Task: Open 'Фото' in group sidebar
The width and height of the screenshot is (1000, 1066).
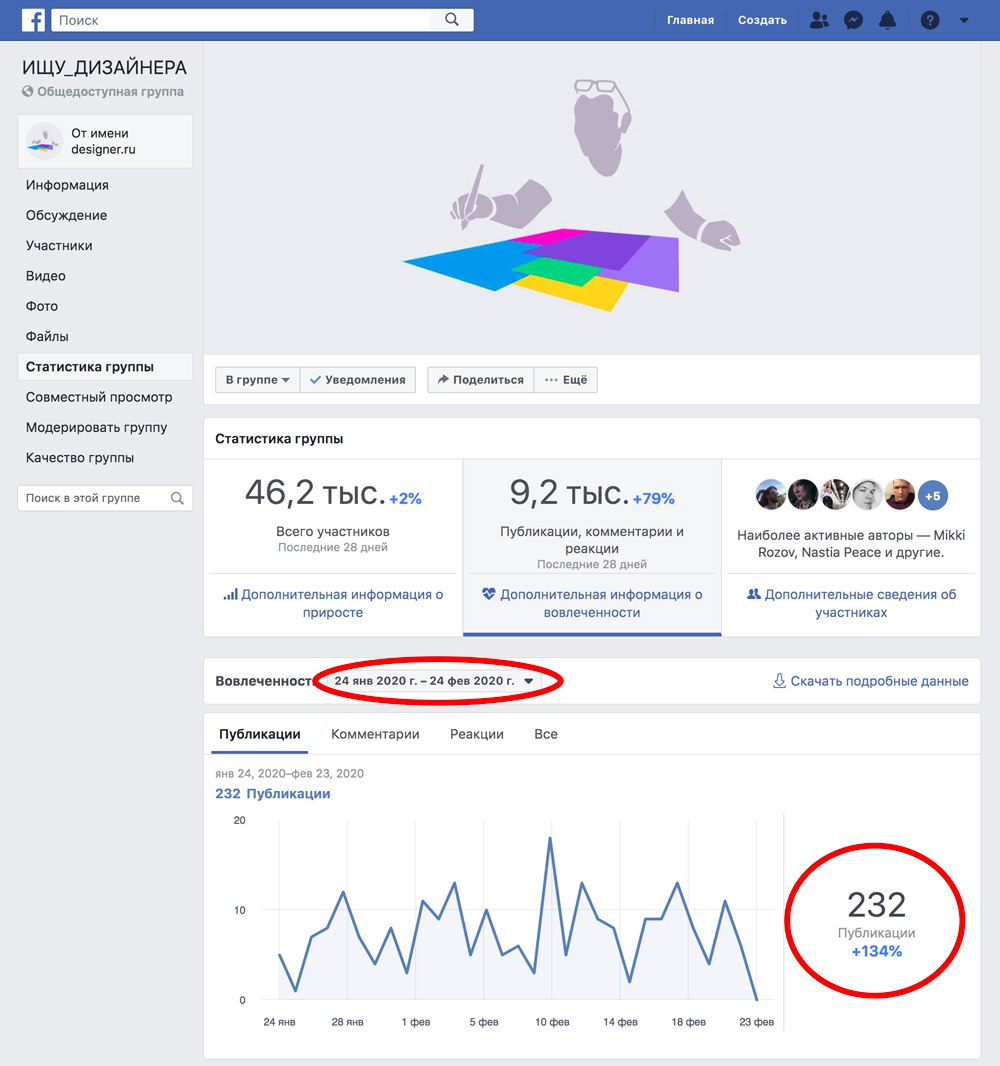Action: pos(41,306)
